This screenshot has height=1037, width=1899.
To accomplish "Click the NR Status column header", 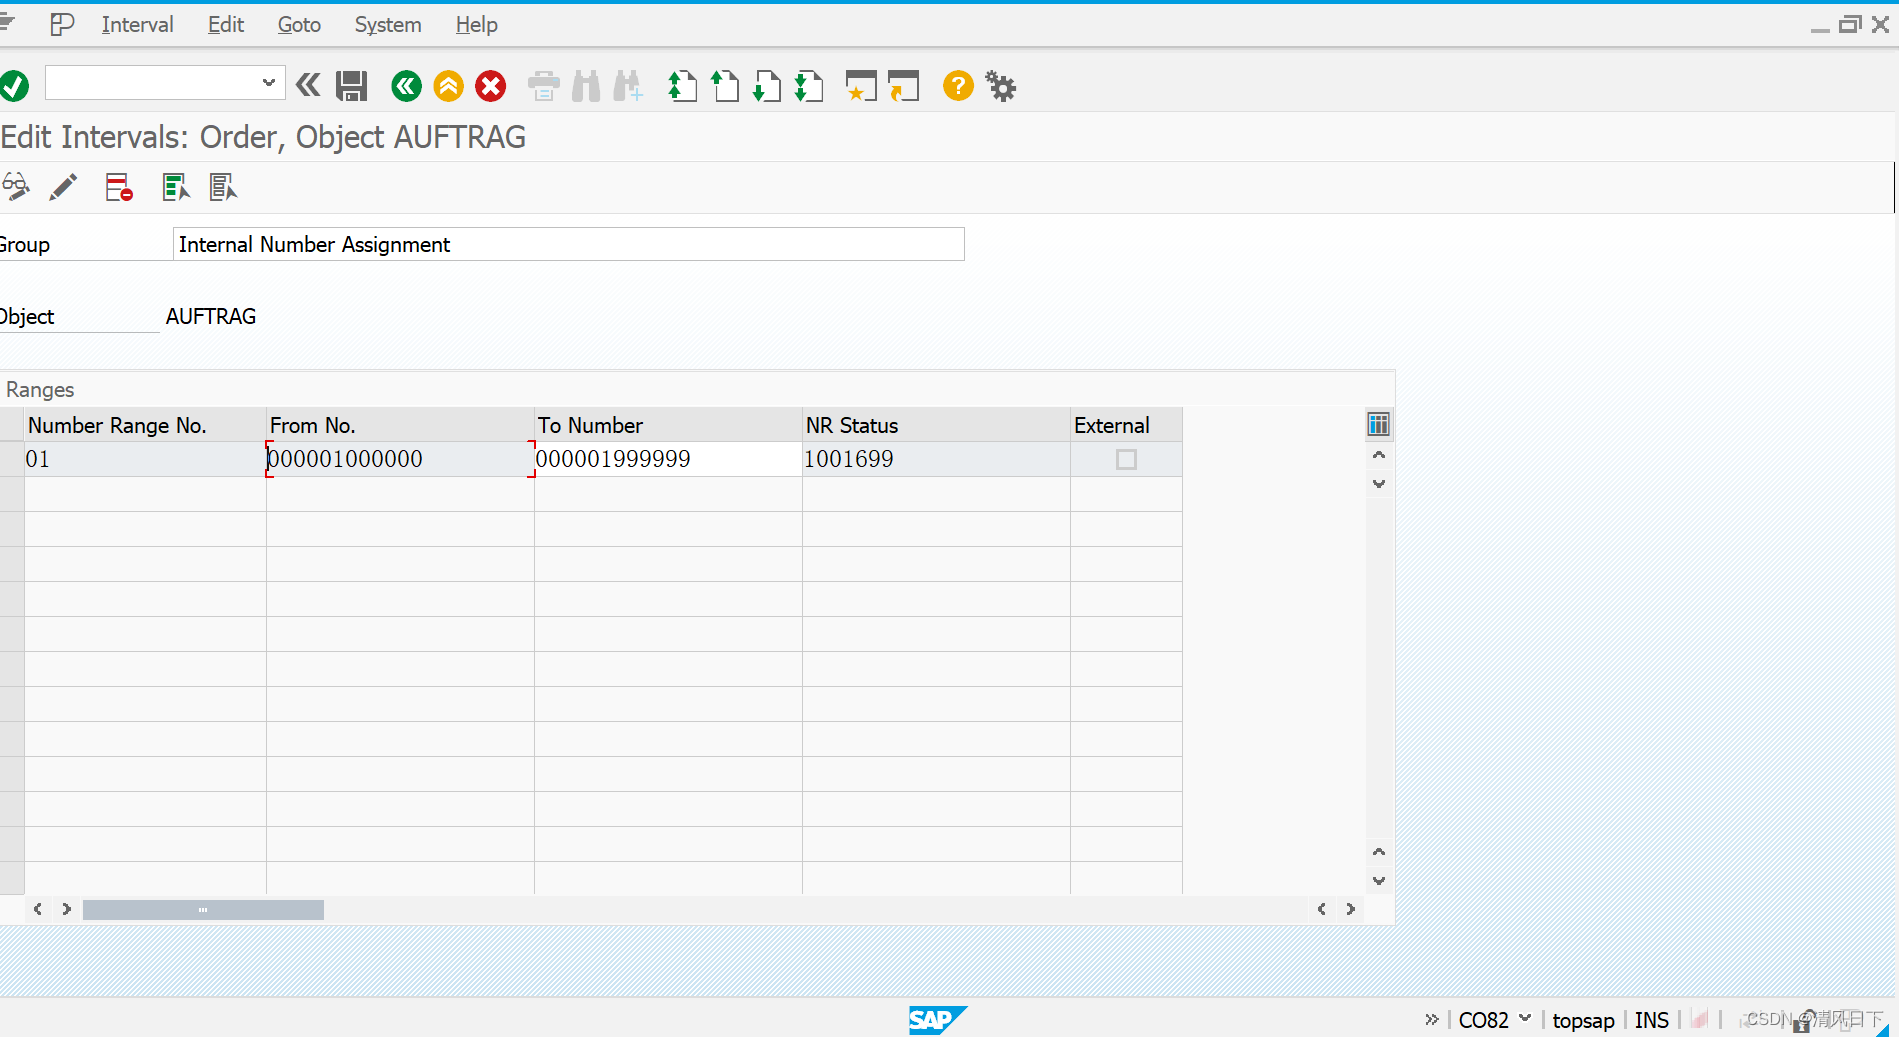I will [936, 425].
